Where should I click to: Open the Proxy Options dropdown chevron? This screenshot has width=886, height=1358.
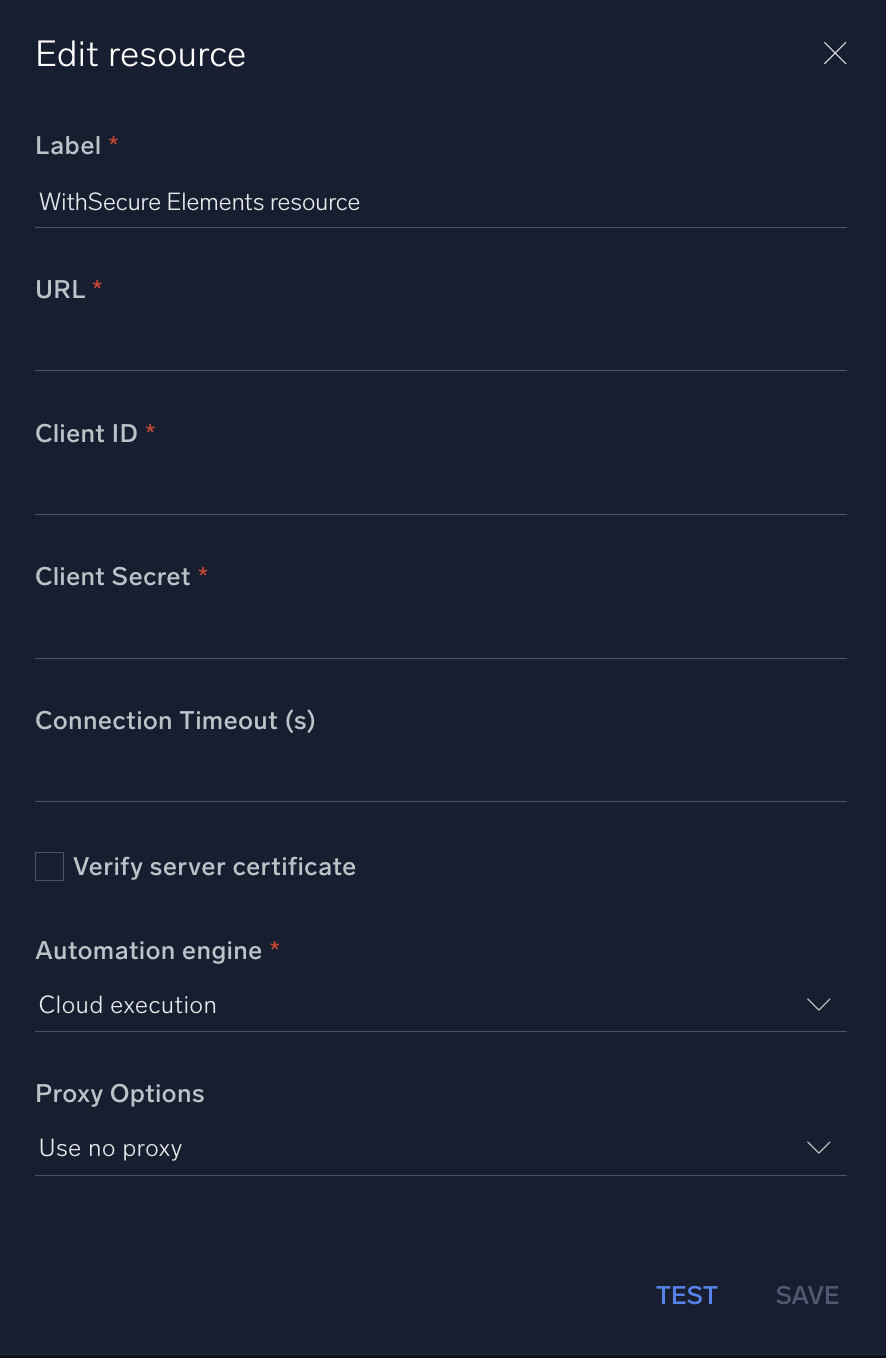coord(818,1147)
